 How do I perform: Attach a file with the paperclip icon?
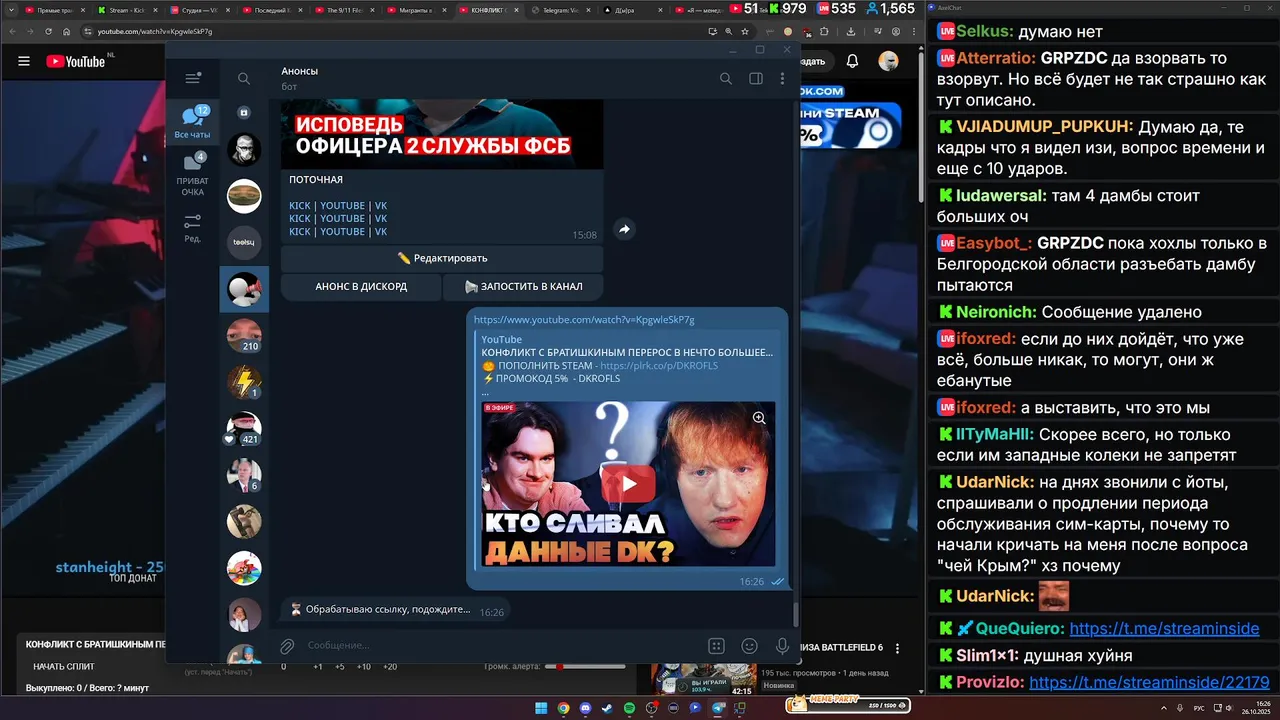pos(287,646)
